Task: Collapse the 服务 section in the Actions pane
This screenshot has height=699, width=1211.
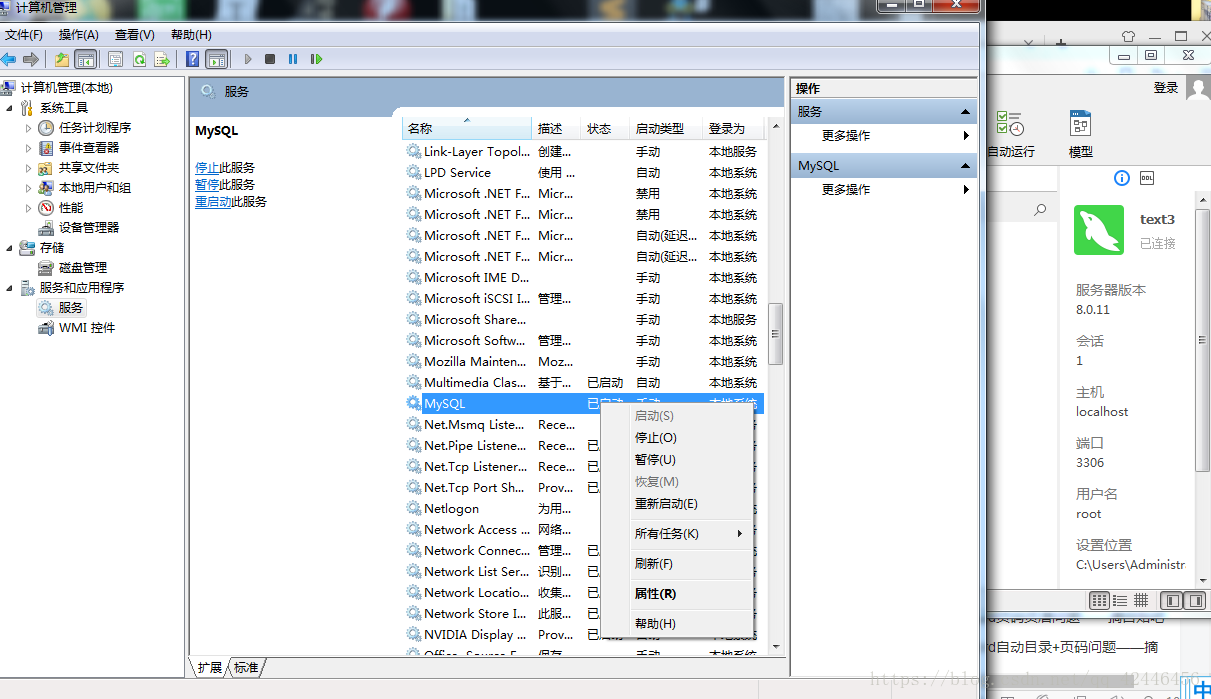Action: pyautogui.click(x=966, y=112)
